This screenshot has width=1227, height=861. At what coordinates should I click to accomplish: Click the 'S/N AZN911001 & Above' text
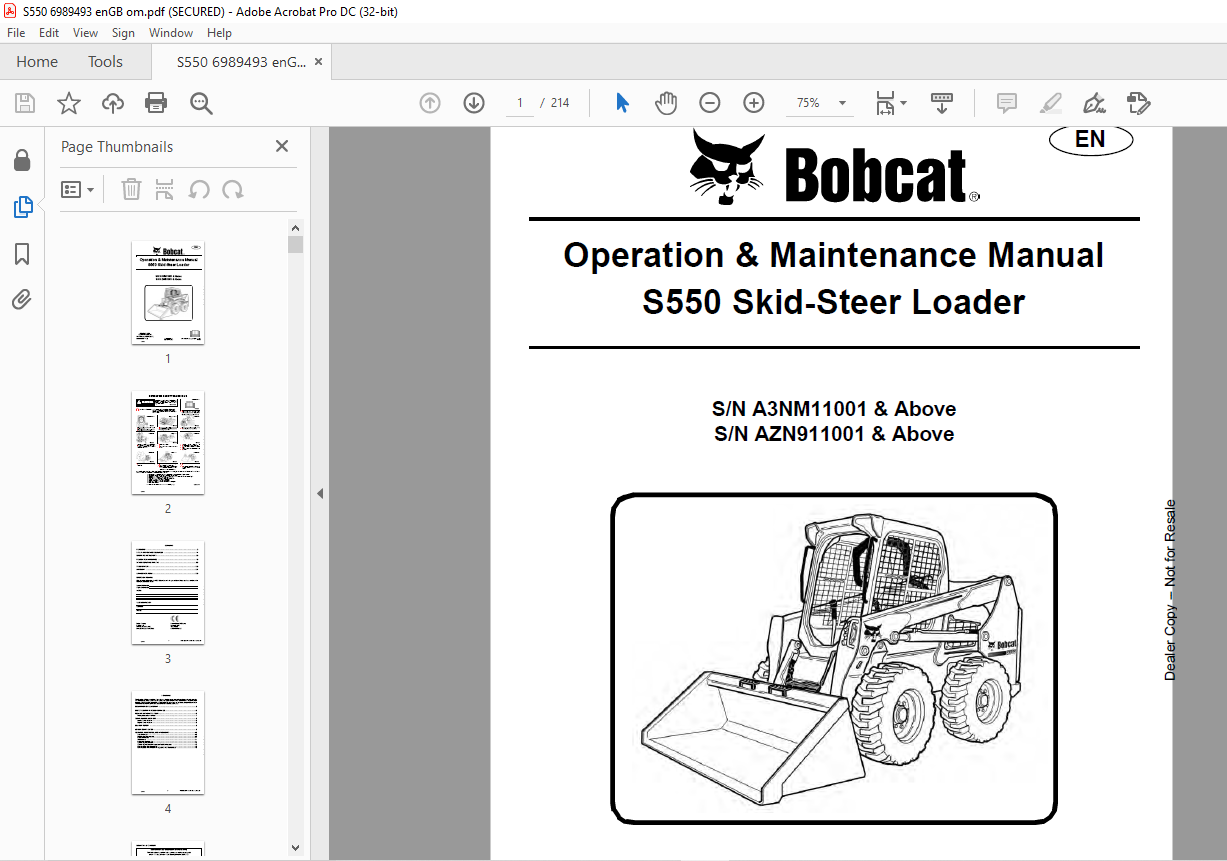click(x=834, y=434)
